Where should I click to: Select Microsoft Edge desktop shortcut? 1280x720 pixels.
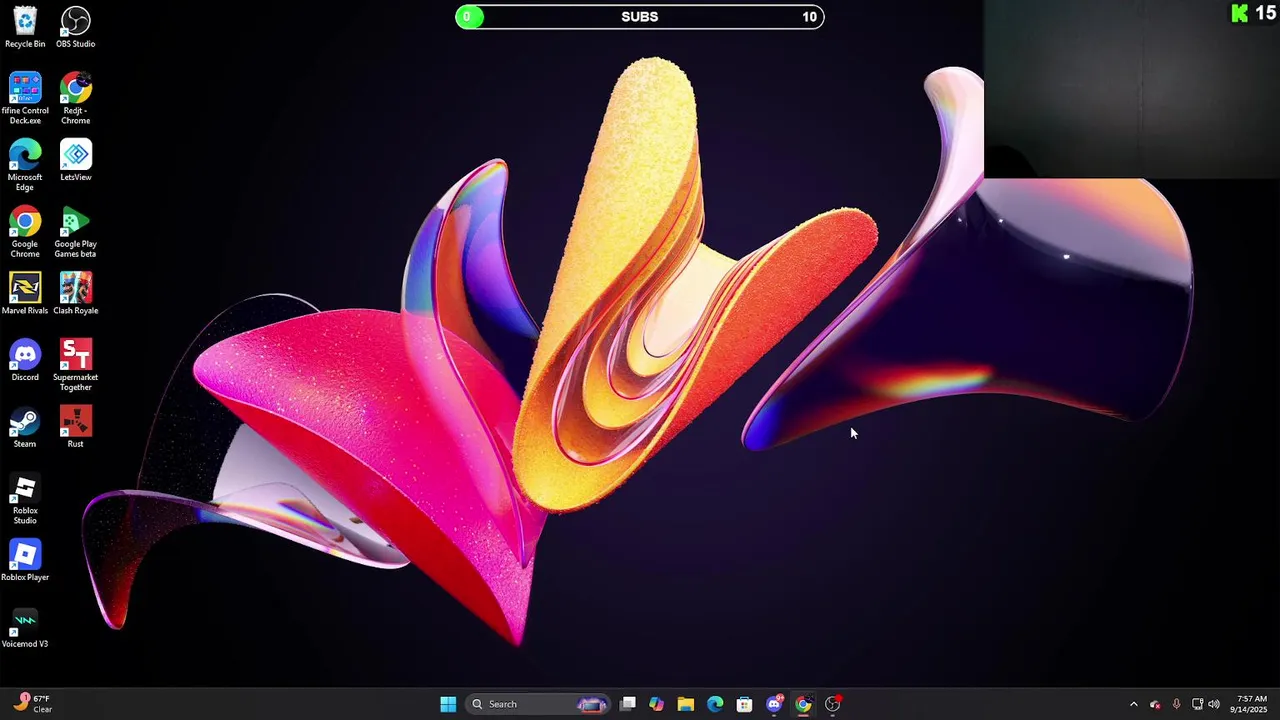[x=25, y=165]
